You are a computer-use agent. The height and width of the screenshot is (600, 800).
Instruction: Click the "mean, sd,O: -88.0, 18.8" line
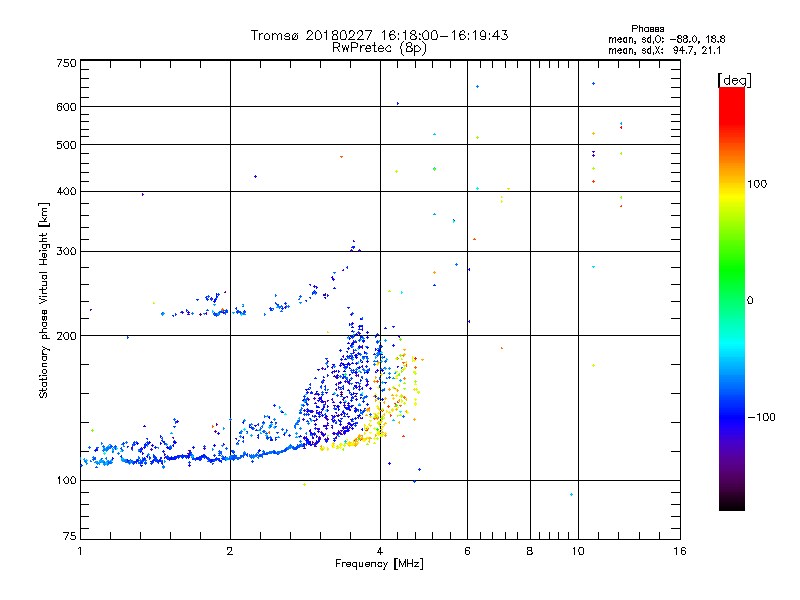pyautogui.click(x=666, y=39)
